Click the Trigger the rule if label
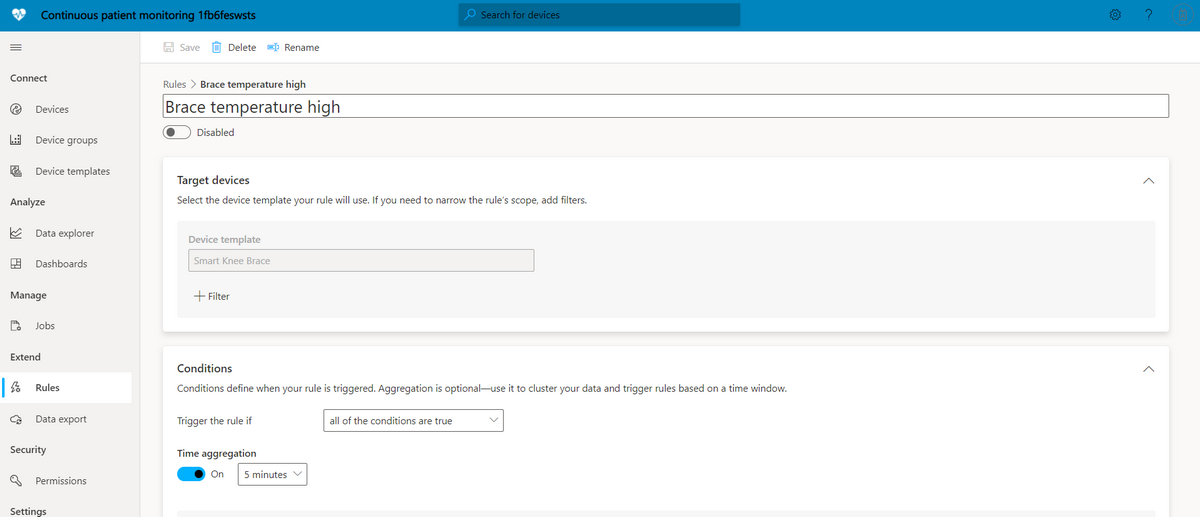 [x=214, y=421]
